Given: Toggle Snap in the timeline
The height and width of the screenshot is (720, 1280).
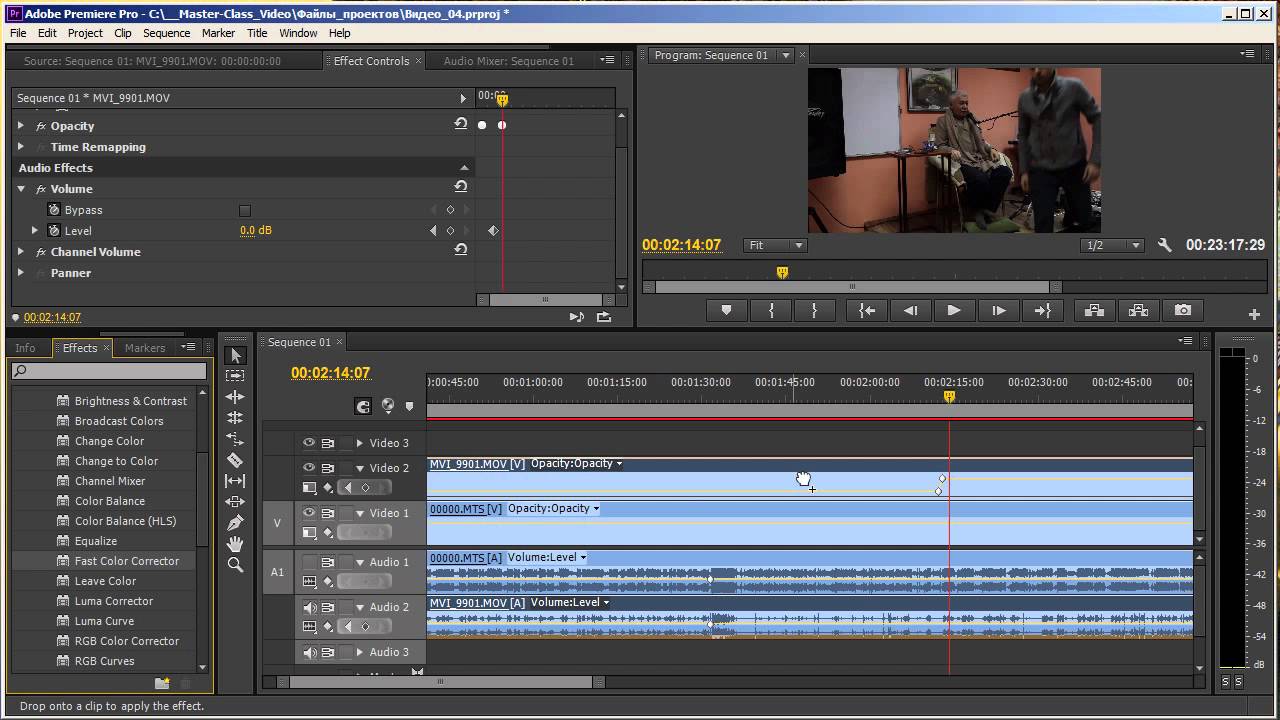Looking at the screenshot, I should [x=363, y=406].
